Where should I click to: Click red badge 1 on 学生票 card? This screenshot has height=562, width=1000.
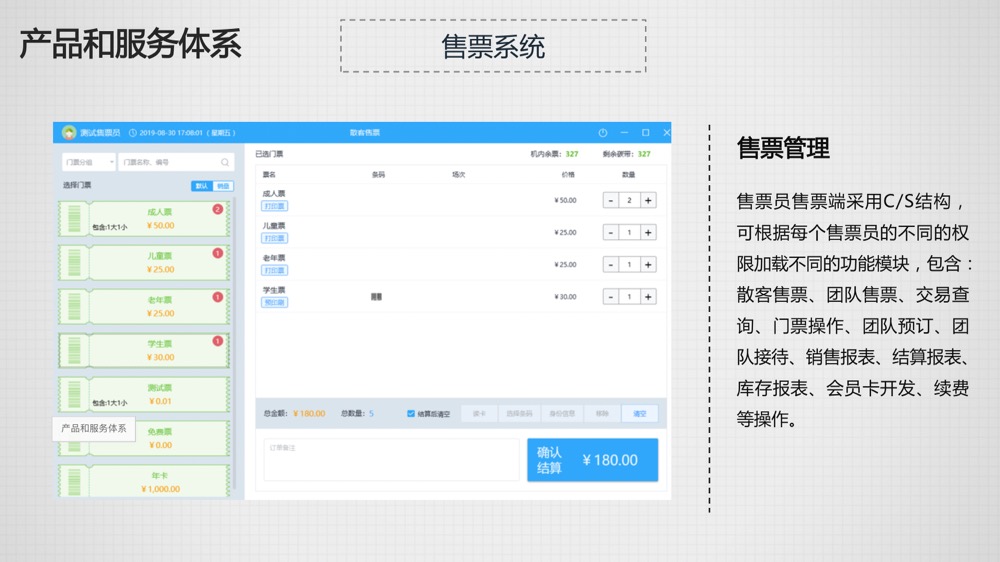217,341
